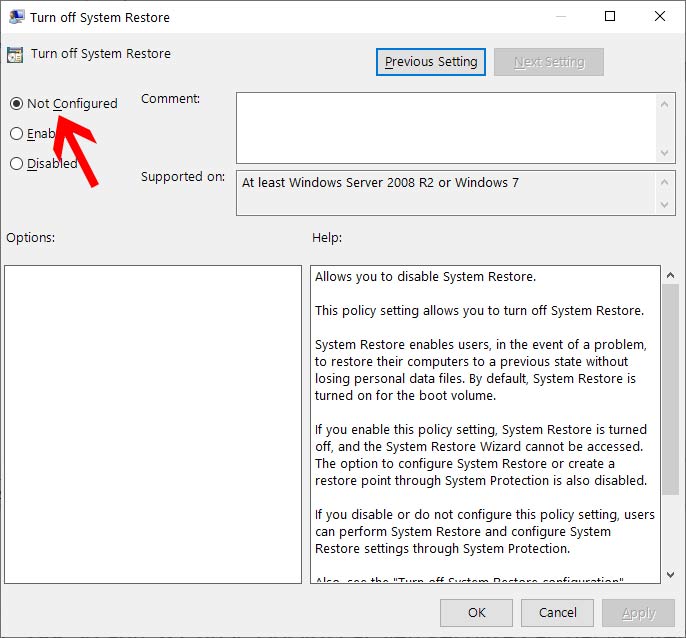Click the policy setting icon beside heading
This screenshot has width=686, height=638.
15,55
